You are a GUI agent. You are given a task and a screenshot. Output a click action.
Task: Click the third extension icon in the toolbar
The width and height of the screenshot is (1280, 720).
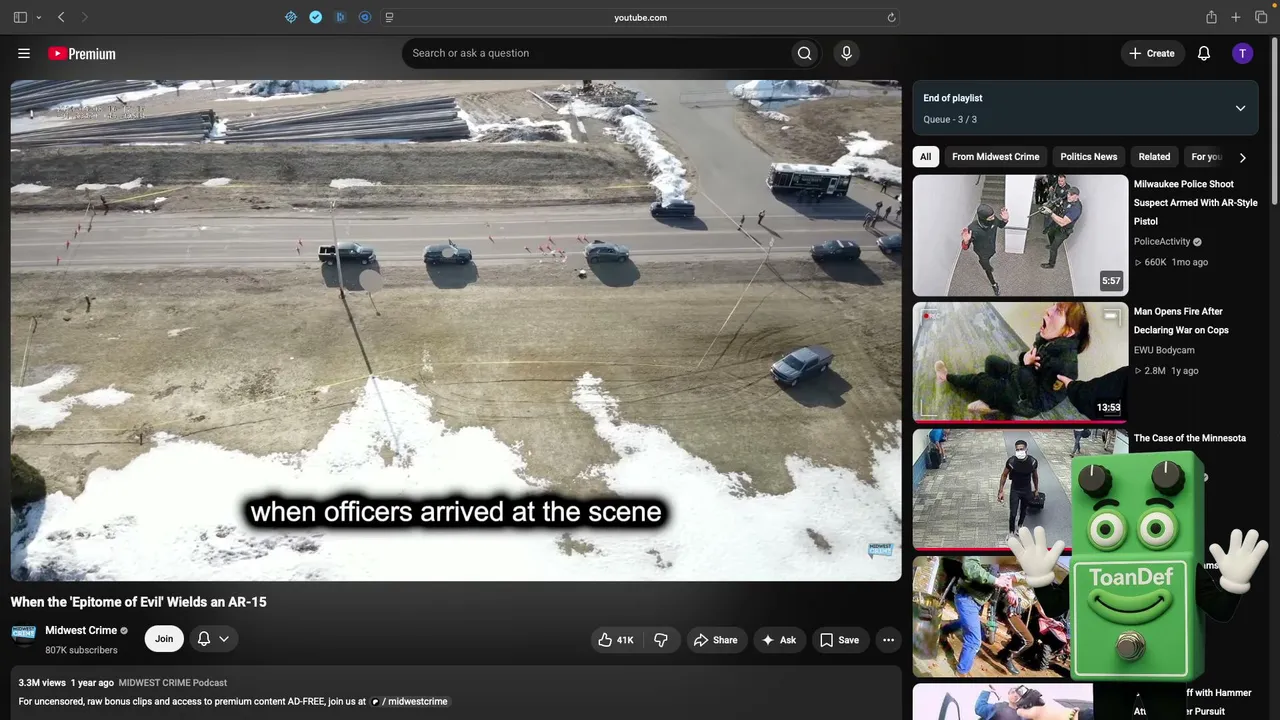tap(340, 17)
